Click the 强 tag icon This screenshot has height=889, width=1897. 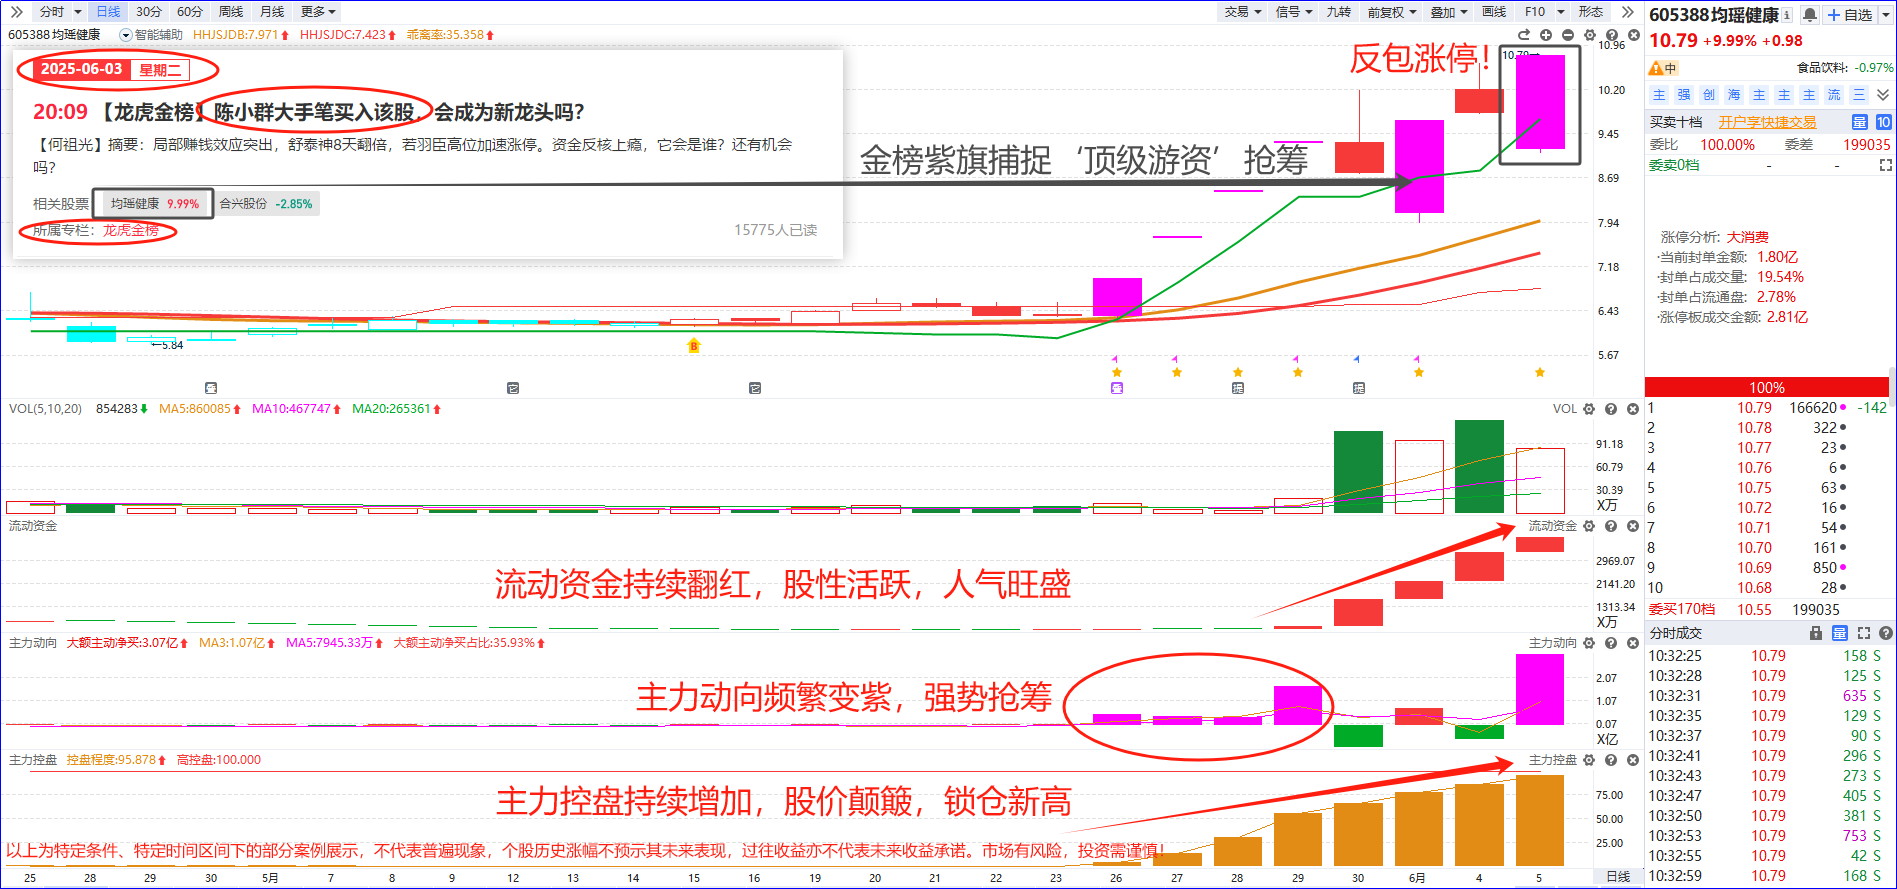point(1684,95)
